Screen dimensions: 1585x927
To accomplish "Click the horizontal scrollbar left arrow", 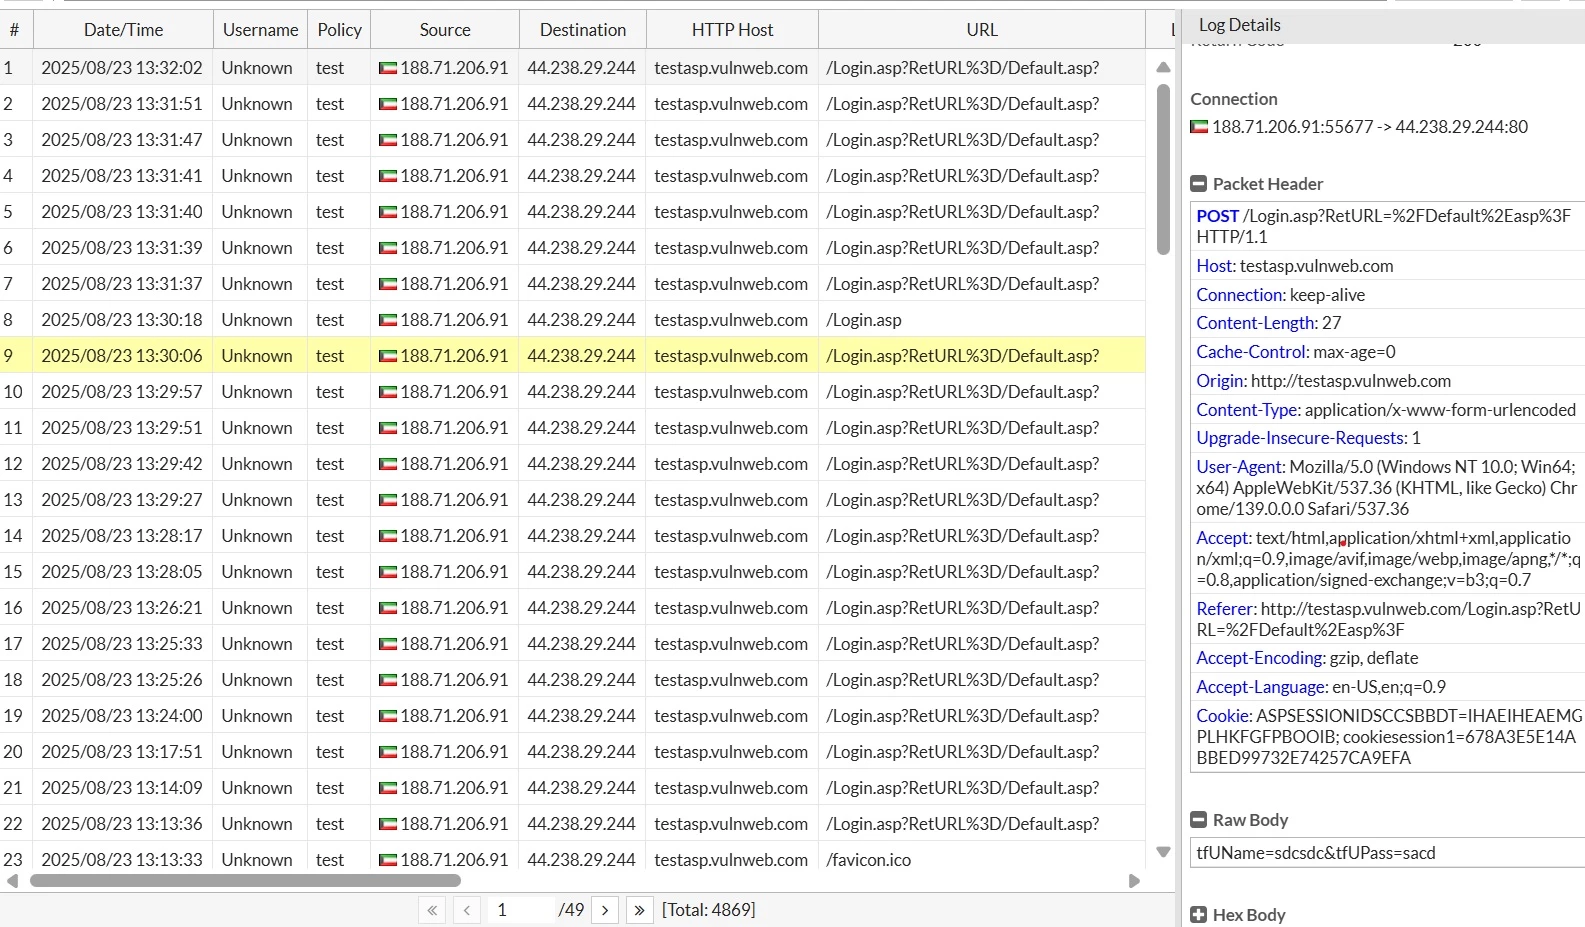I will 13,881.
